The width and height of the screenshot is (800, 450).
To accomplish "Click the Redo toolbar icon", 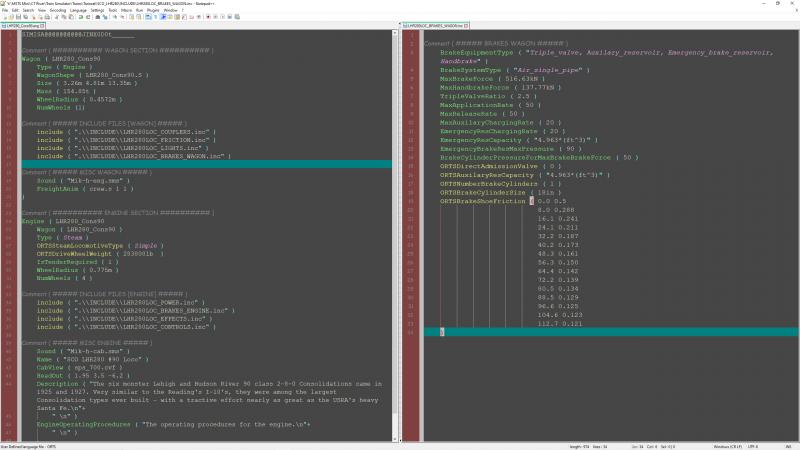I will [x=88, y=17].
